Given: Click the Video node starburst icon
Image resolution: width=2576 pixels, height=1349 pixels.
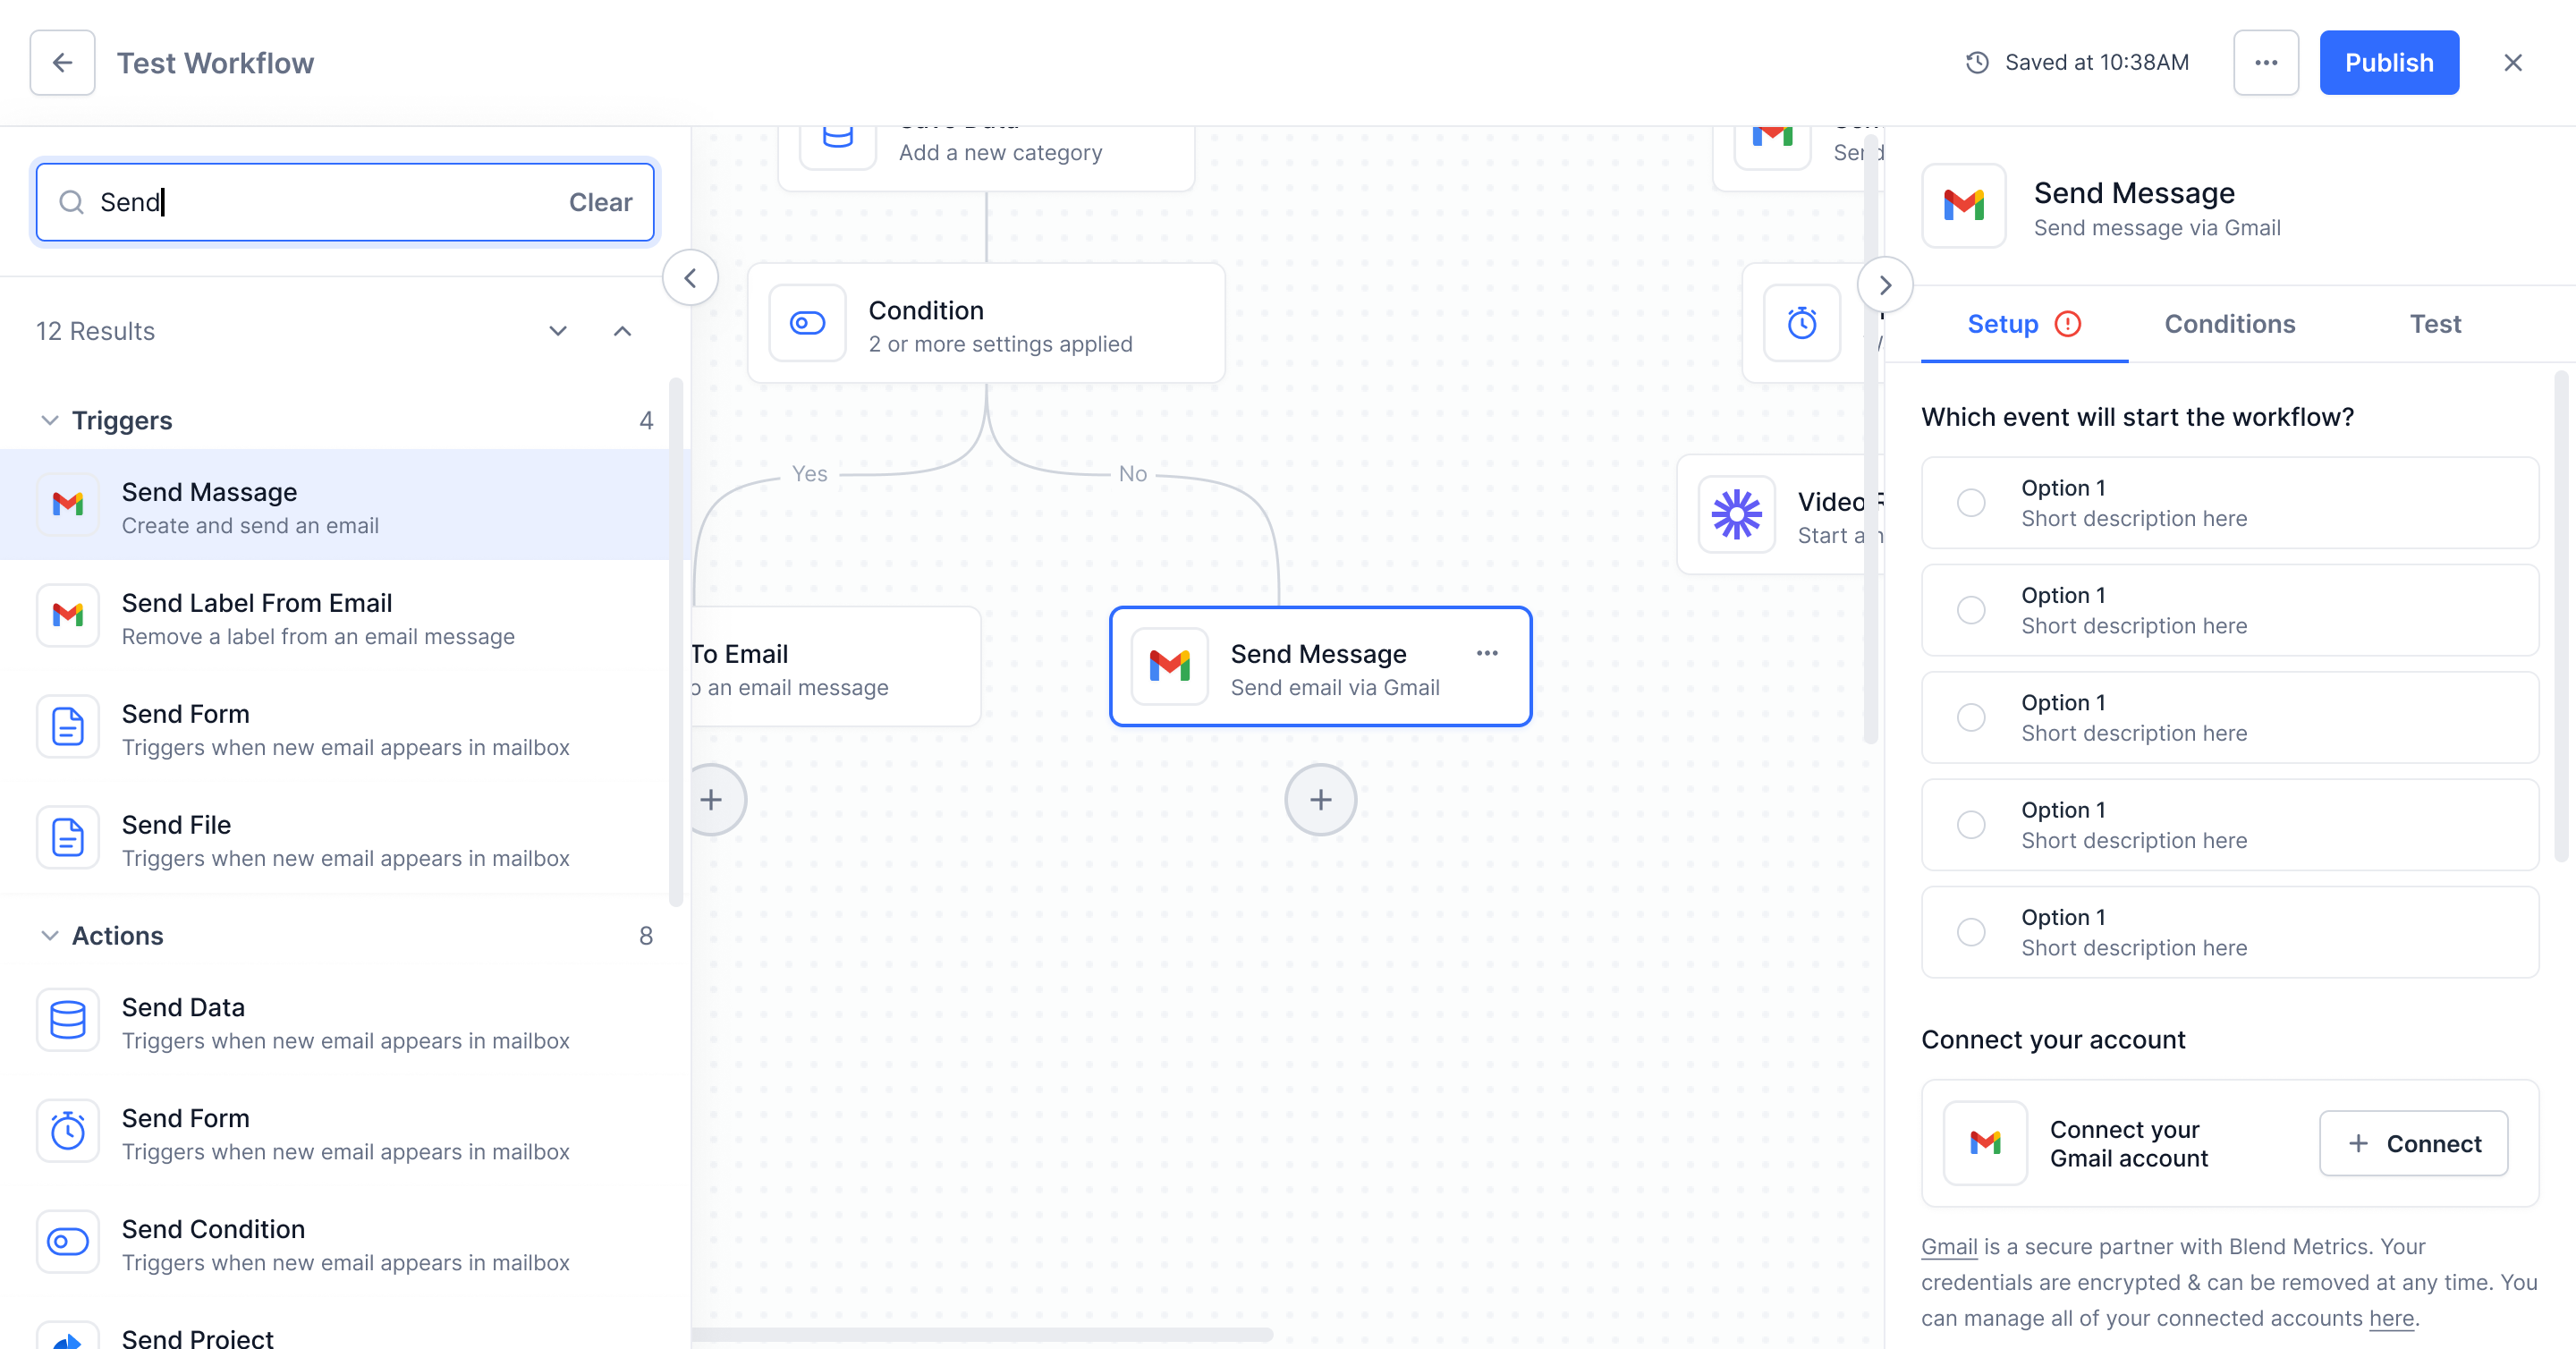Looking at the screenshot, I should click(1736, 514).
